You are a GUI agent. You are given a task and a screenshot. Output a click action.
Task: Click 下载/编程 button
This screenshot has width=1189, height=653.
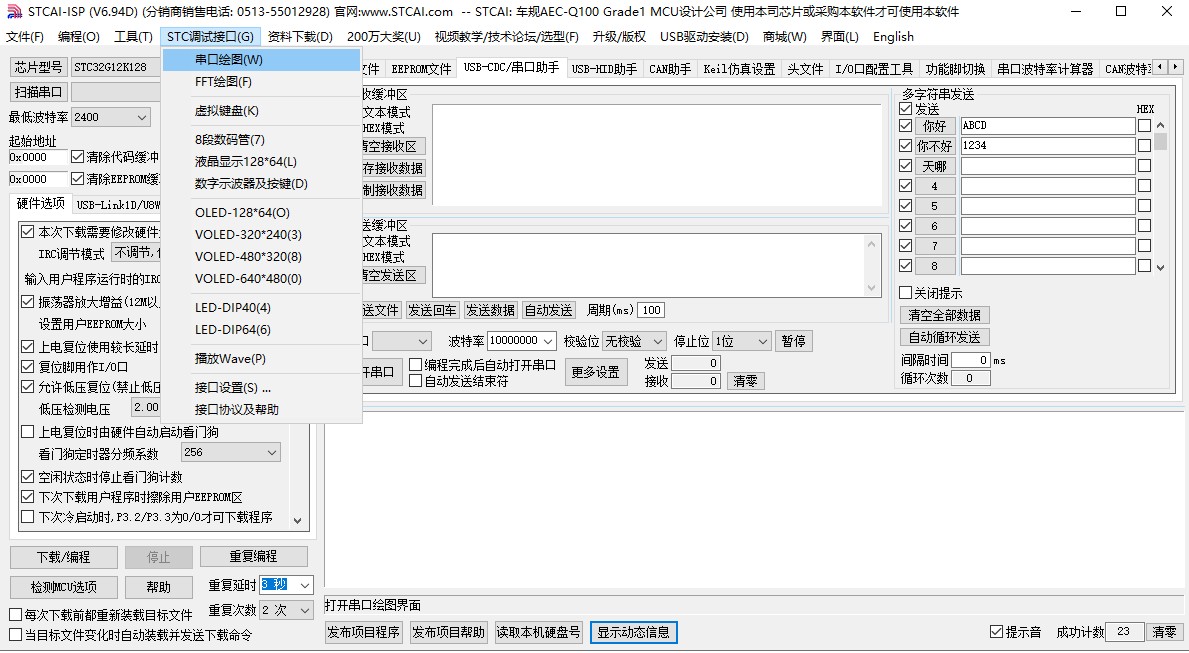coord(64,557)
